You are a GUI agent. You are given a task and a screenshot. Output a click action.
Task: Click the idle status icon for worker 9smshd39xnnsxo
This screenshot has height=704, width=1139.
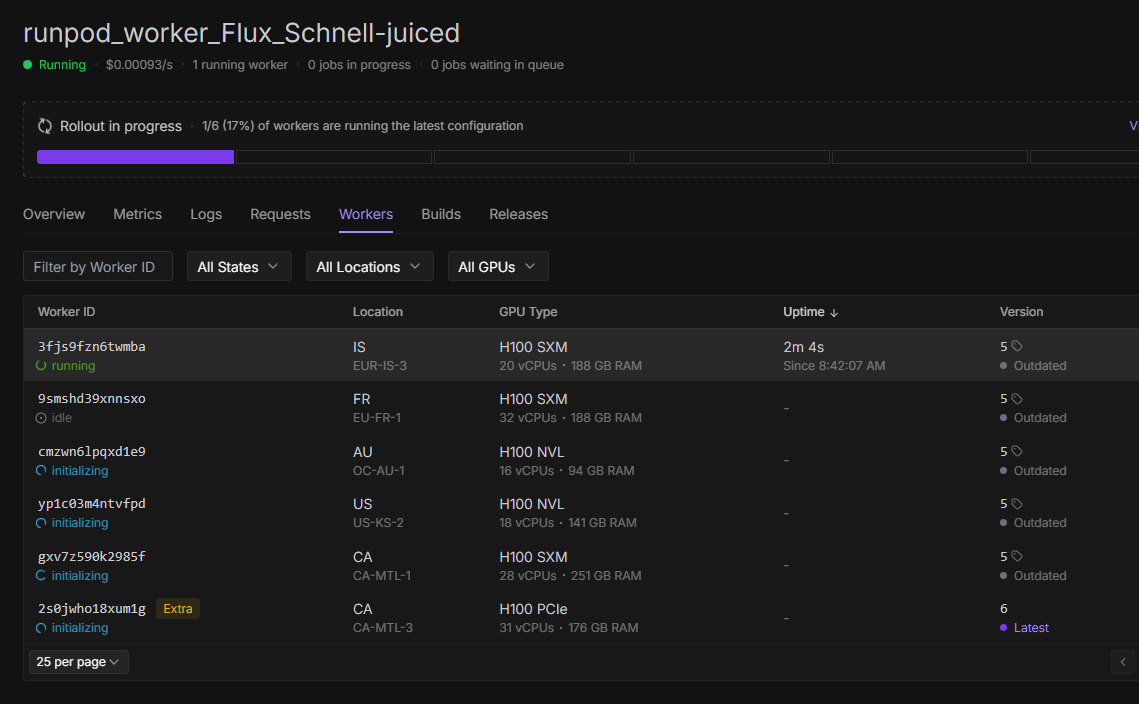click(x=41, y=418)
